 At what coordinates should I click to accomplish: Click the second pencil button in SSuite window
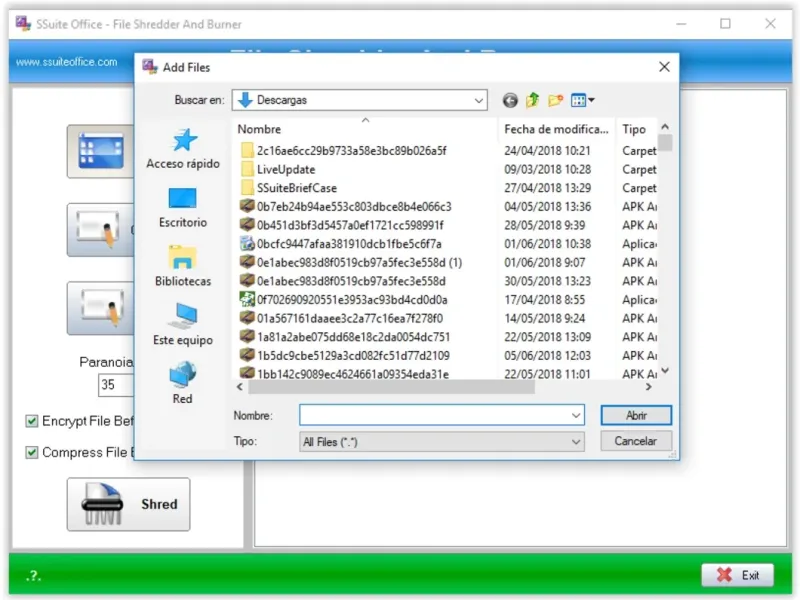tap(101, 230)
